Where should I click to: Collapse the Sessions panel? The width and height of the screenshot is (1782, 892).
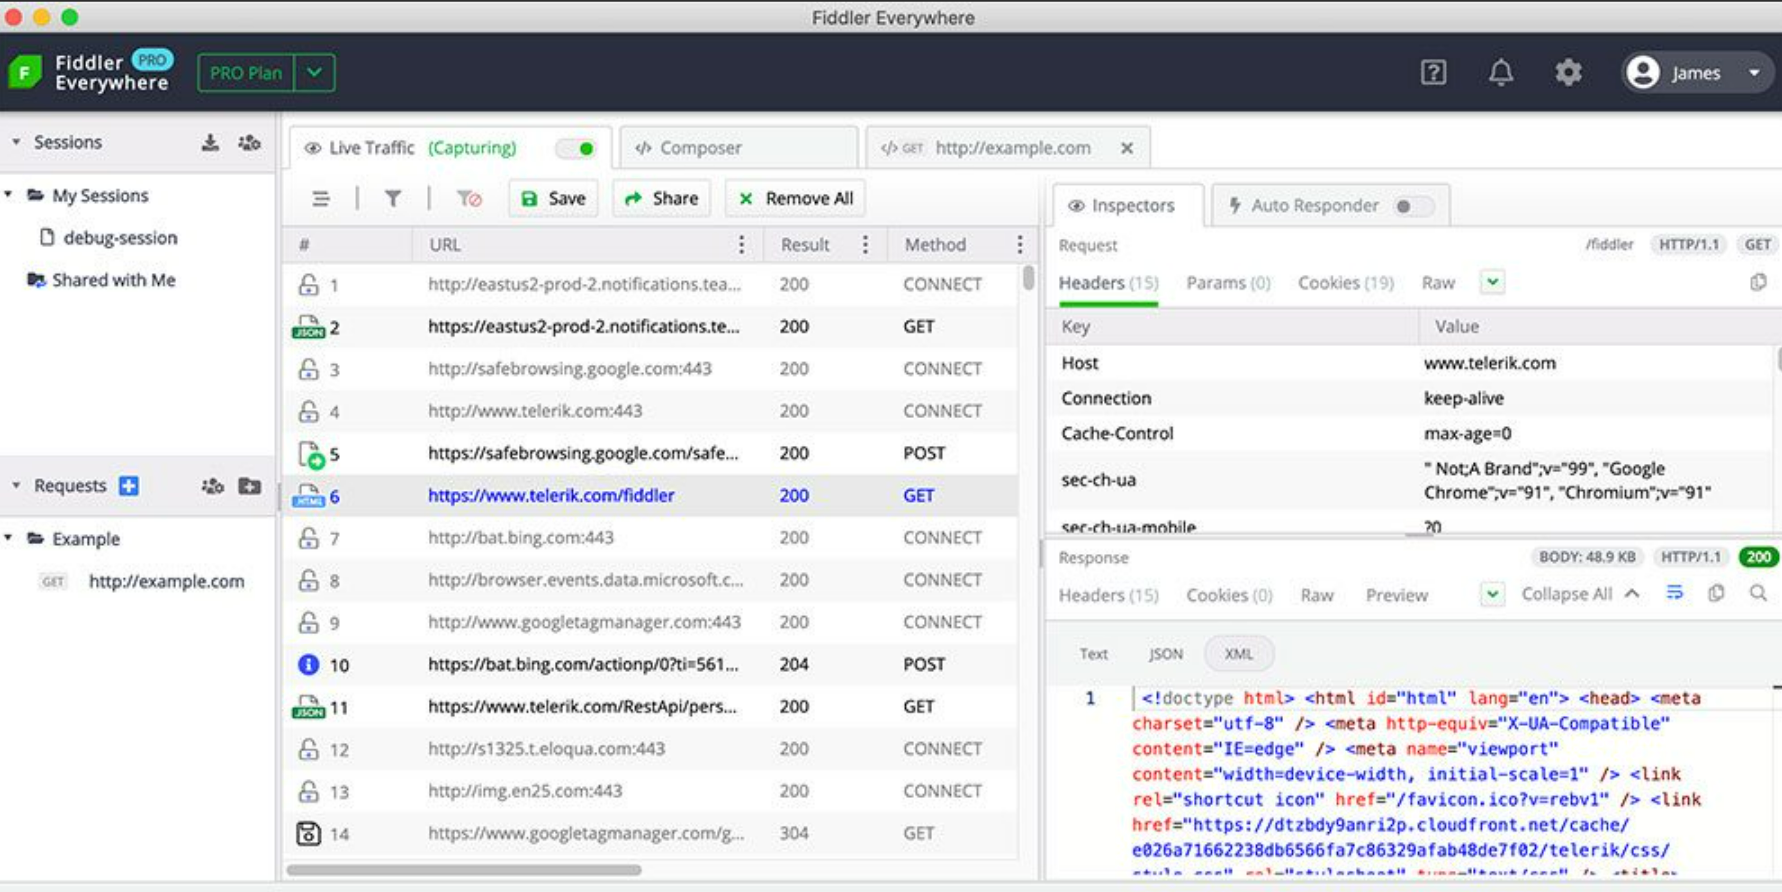tap(16, 142)
